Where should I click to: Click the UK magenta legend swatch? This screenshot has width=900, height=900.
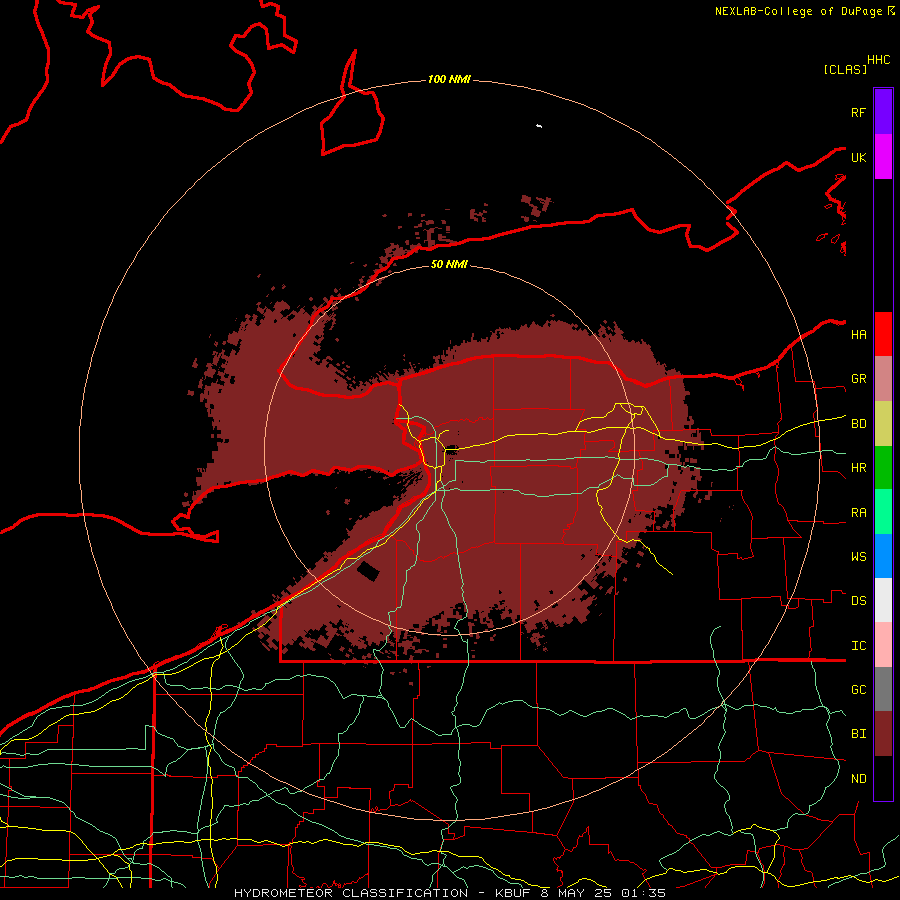click(883, 157)
